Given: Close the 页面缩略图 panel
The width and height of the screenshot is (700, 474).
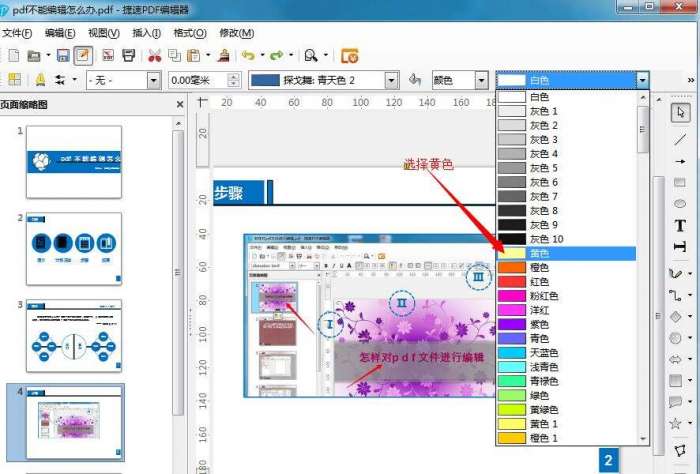Looking at the screenshot, I should point(180,104).
